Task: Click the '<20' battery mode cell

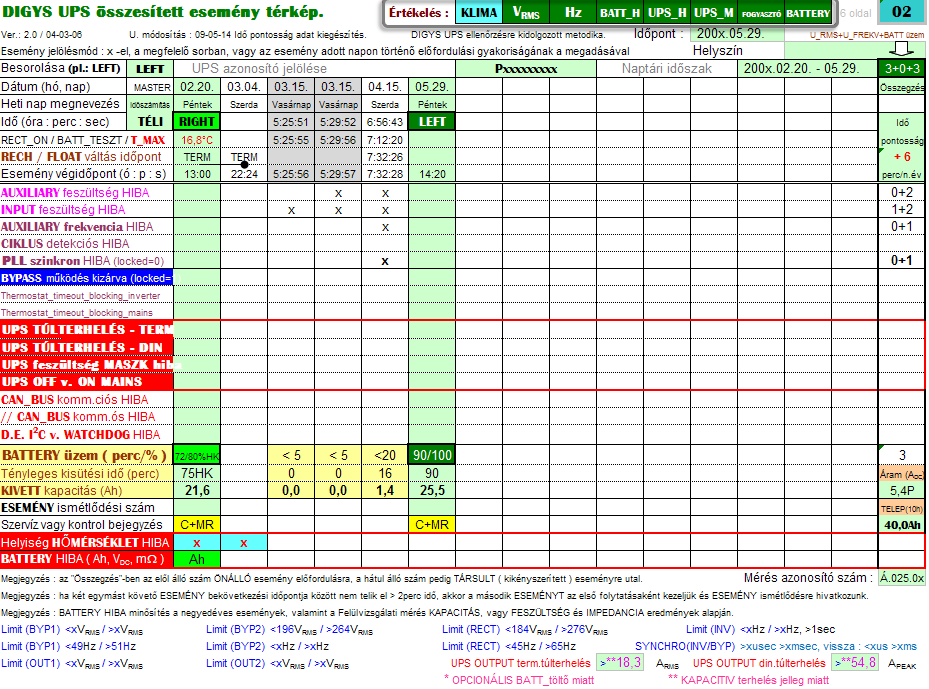Action: [385, 456]
